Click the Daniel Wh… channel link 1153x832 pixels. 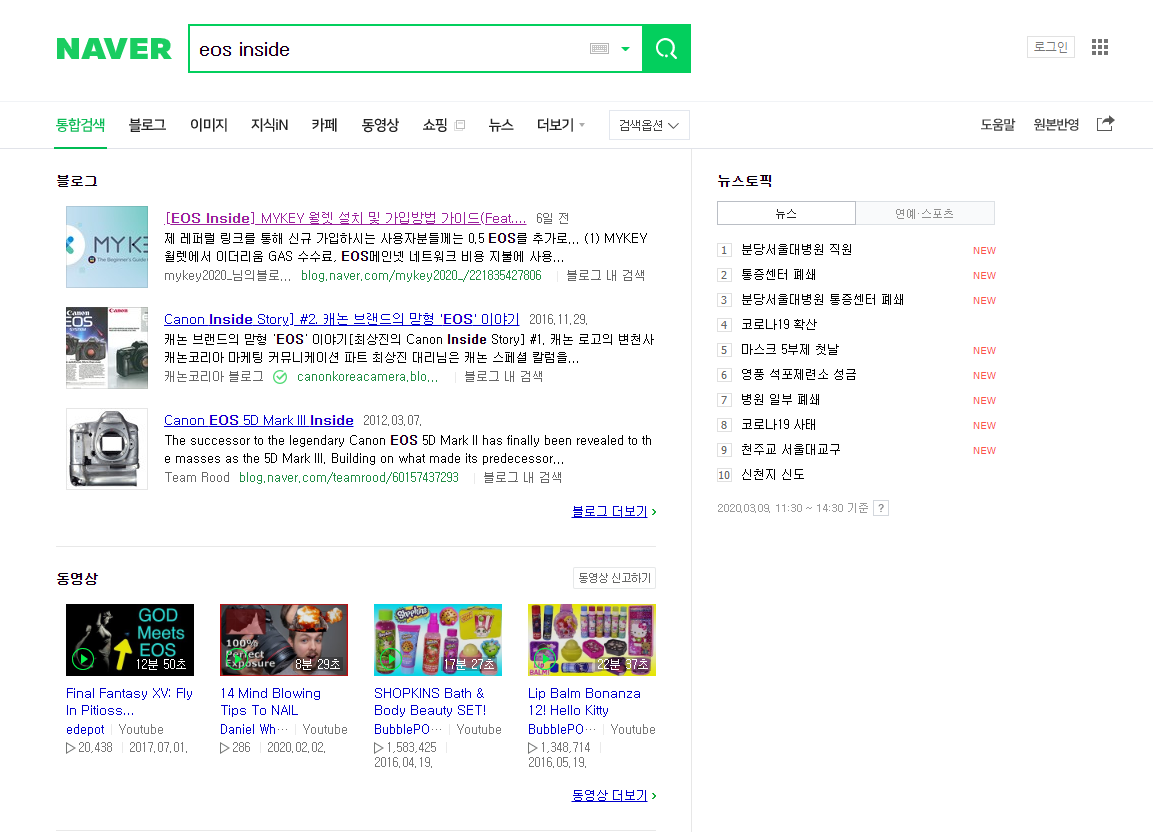254,730
